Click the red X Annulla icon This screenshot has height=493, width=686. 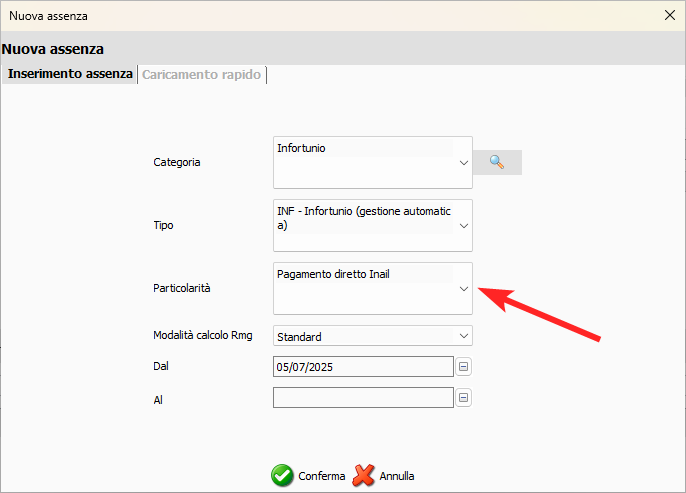365,476
